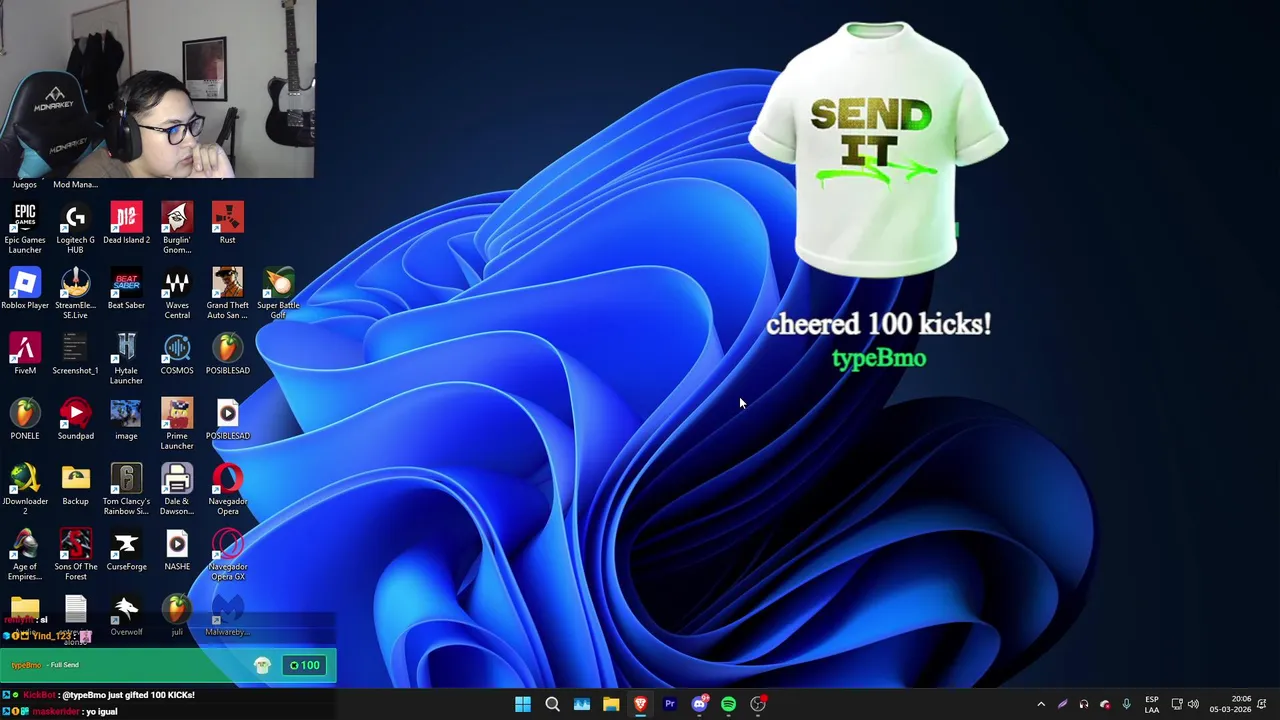Select the Beat Saber desktop icon
Image resolution: width=1280 pixels, height=720 pixels.
point(126,289)
